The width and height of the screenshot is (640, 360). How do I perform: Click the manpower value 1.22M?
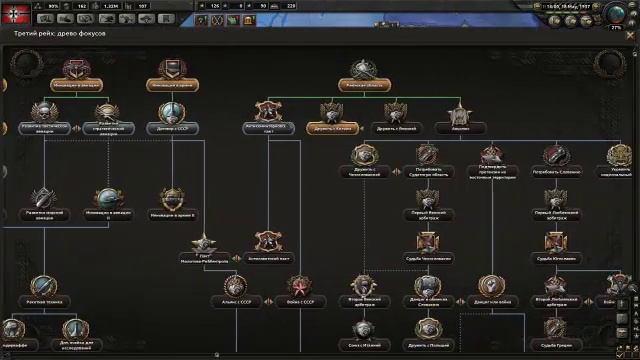coord(110,6)
